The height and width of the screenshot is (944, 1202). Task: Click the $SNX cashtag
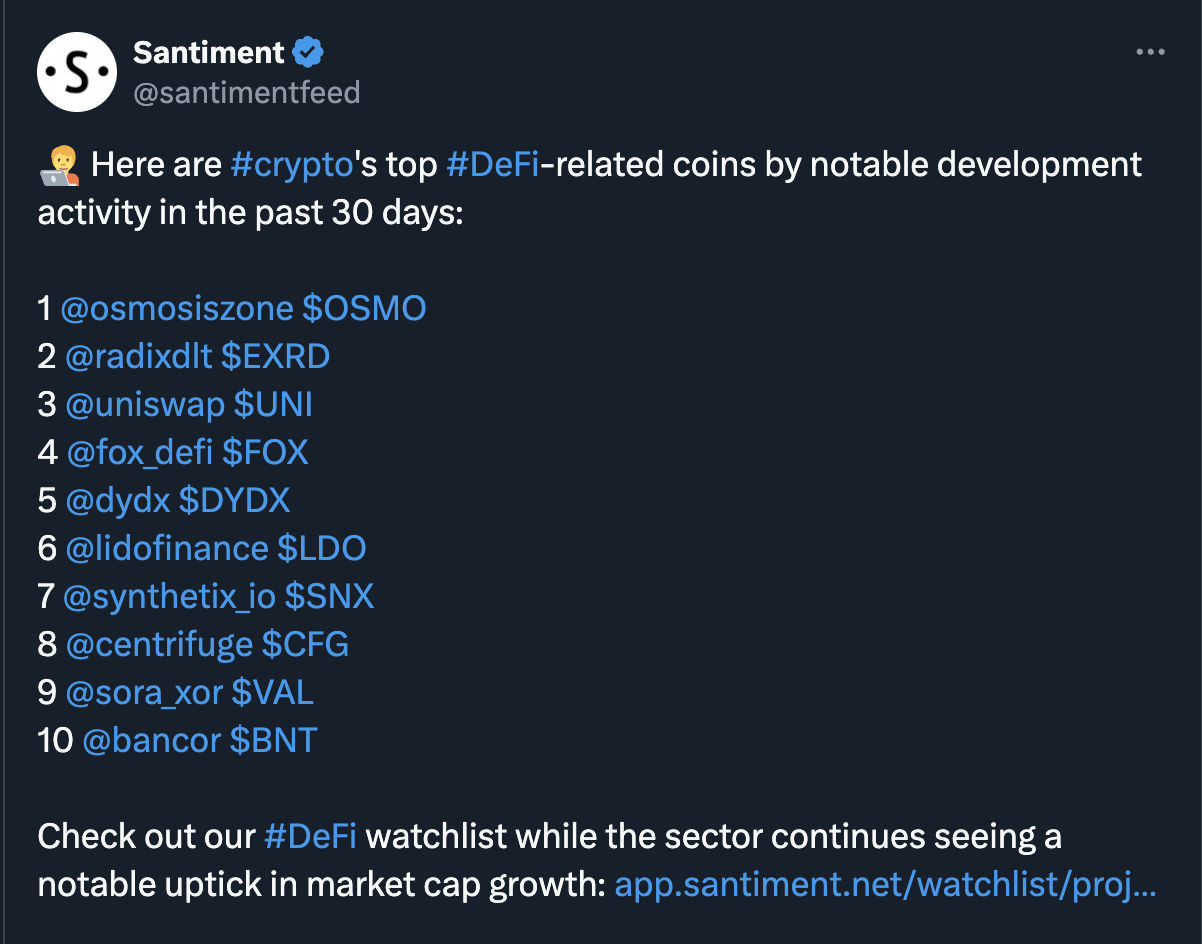point(329,597)
